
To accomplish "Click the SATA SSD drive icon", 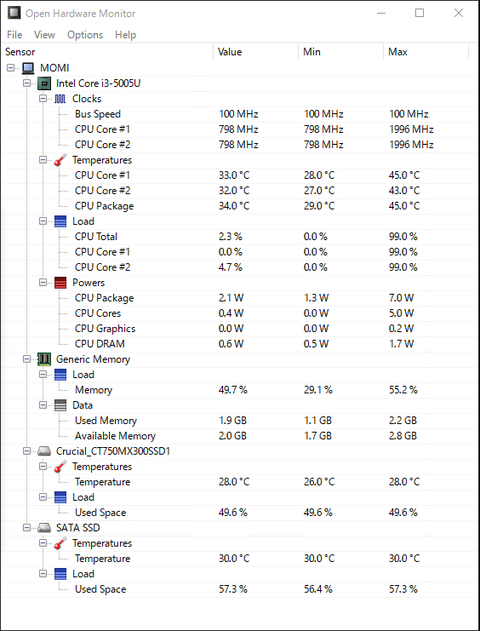I will tap(44, 528).
